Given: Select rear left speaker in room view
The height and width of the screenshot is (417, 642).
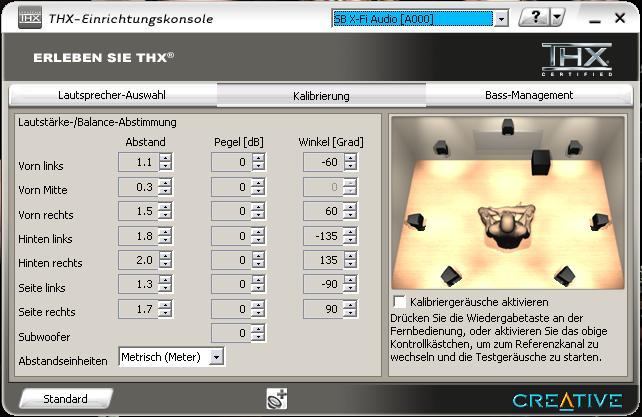Looking at the screenshot, I should 452,276.
